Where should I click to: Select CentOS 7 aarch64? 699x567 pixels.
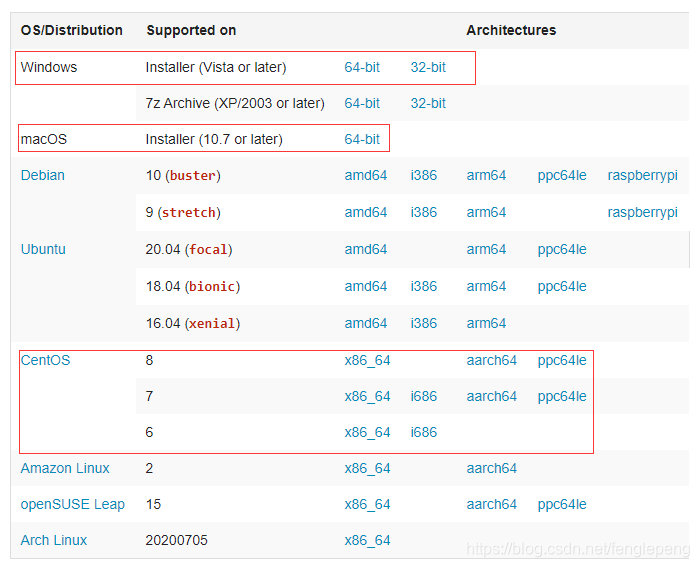(x=491, y=396)
